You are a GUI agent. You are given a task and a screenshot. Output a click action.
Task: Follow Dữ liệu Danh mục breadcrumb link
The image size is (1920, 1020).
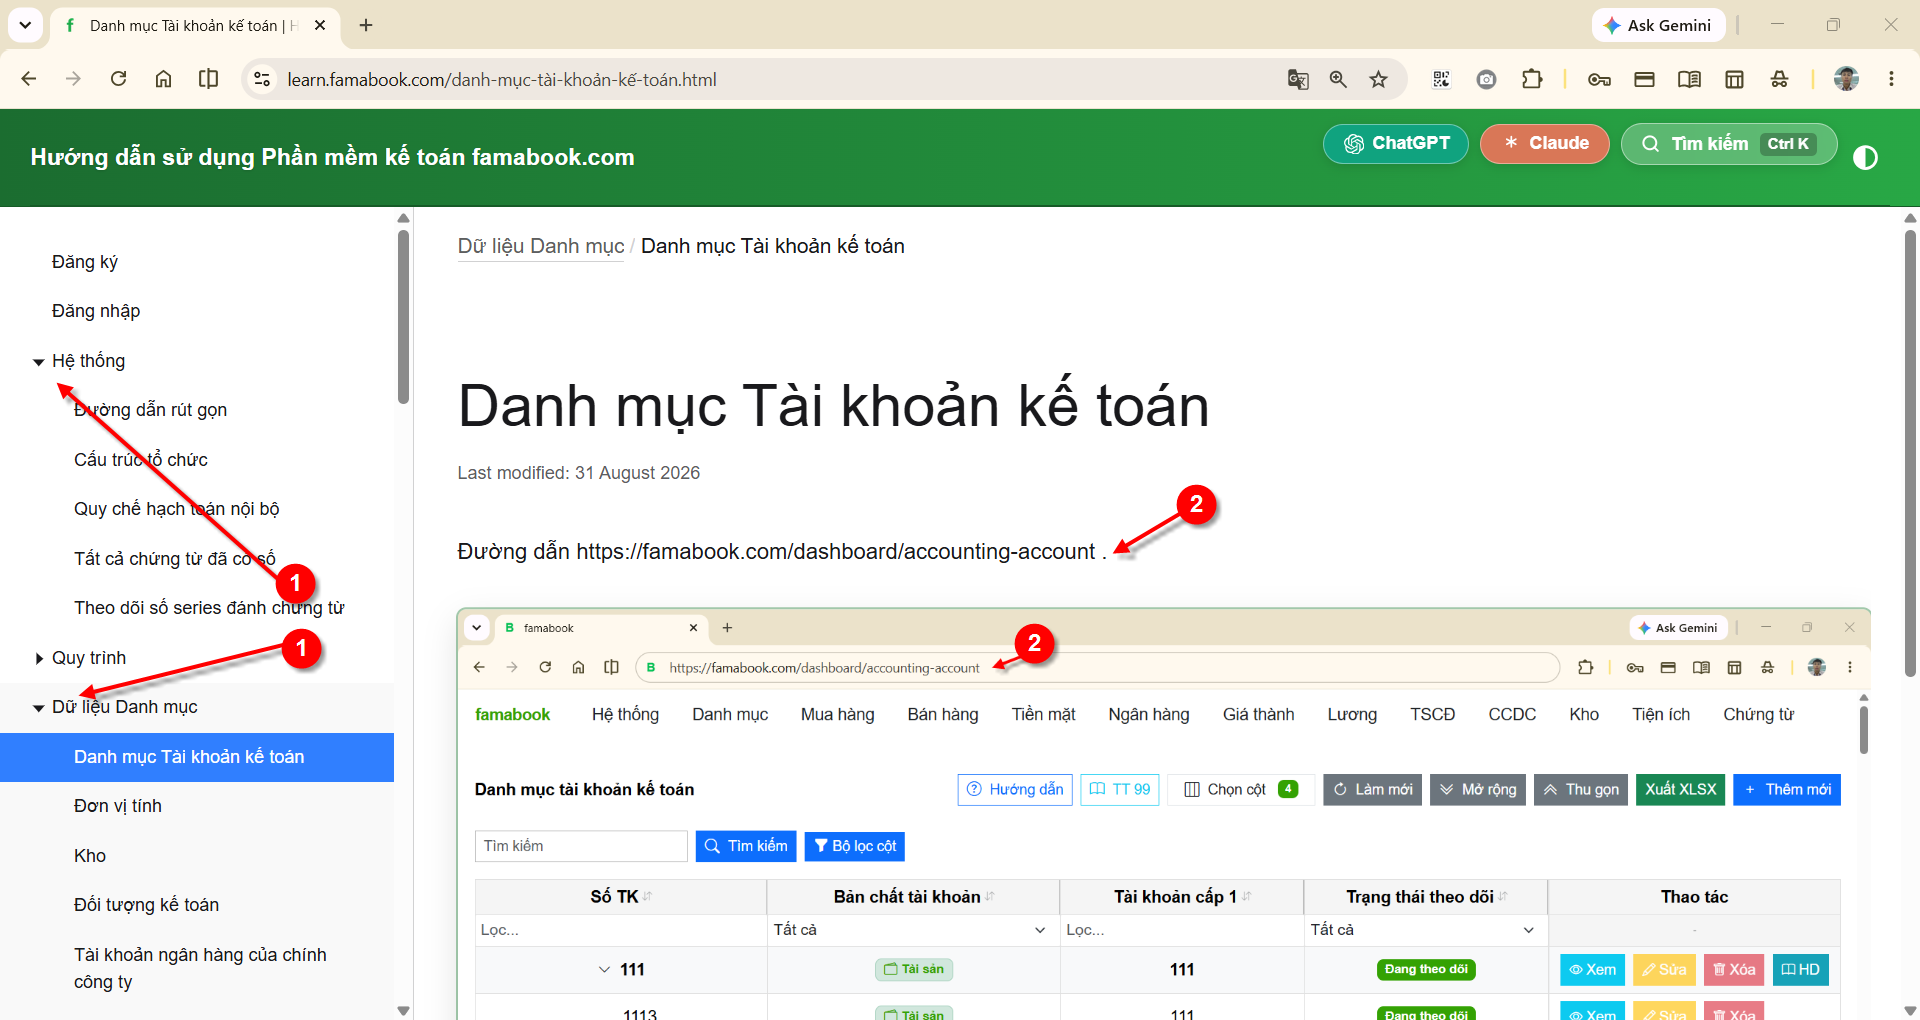(x=541, y=246)
